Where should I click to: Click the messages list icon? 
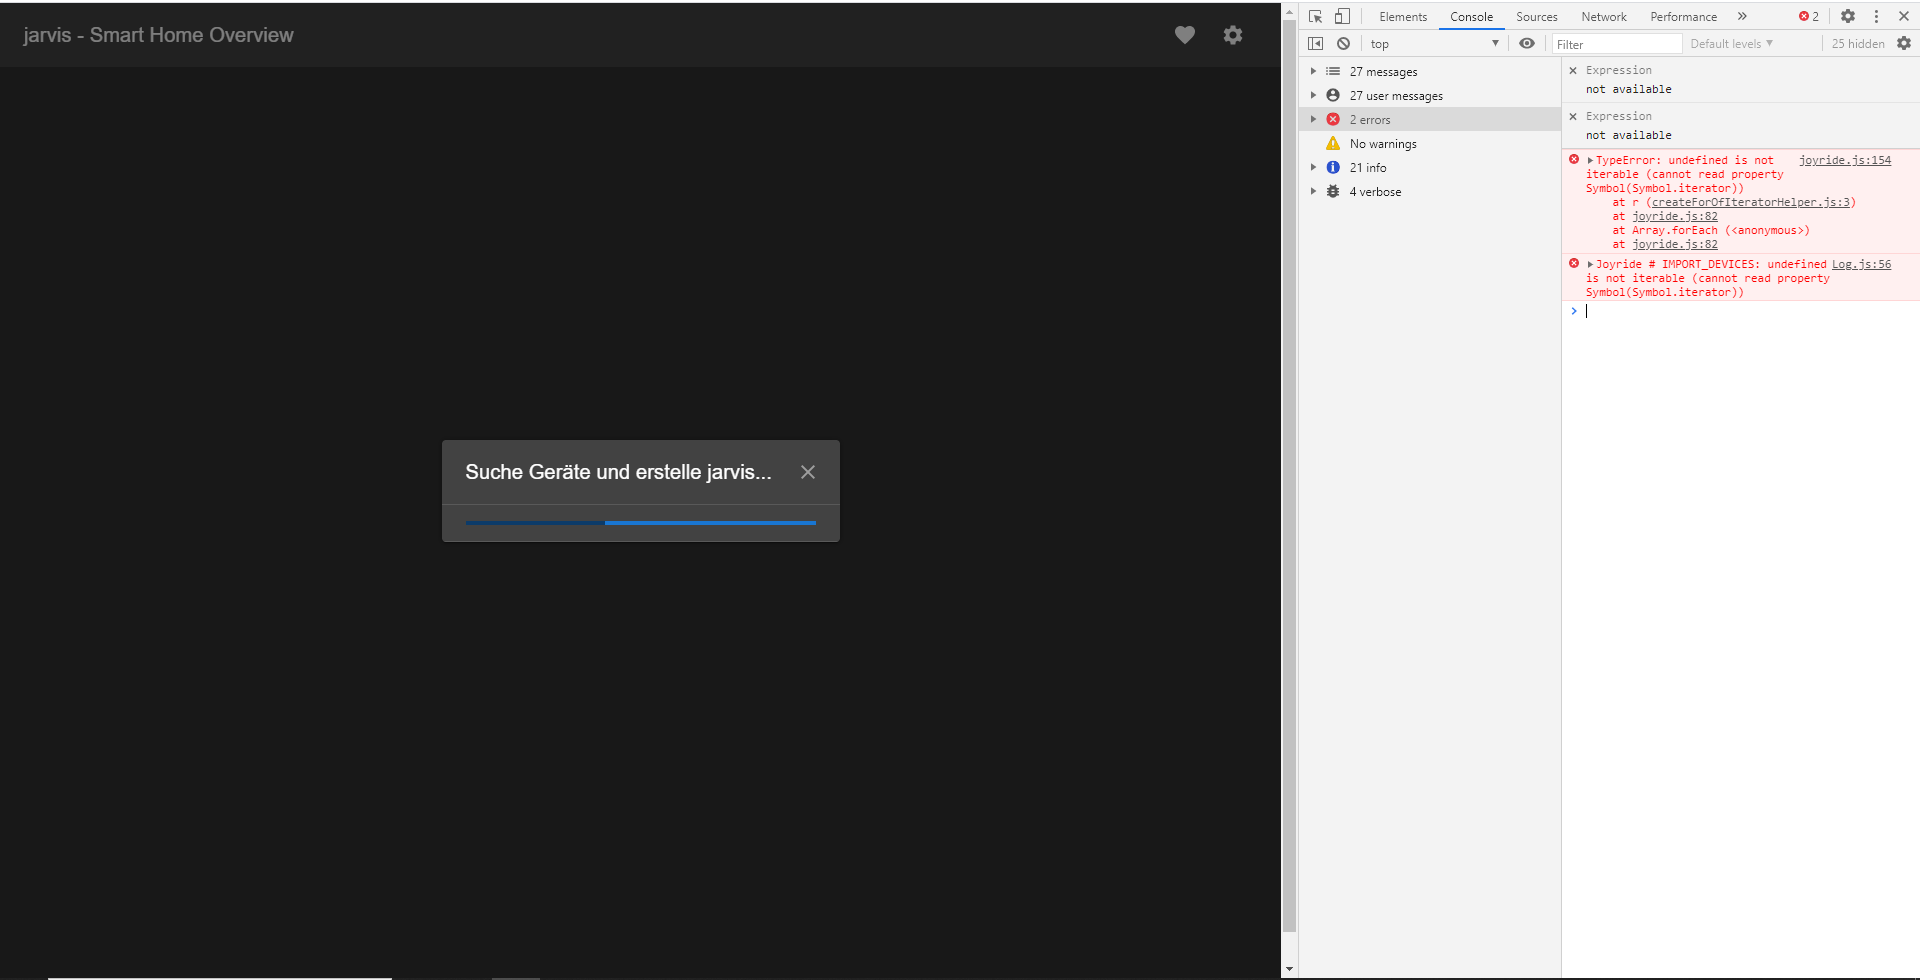click(x=1333, y=72)
